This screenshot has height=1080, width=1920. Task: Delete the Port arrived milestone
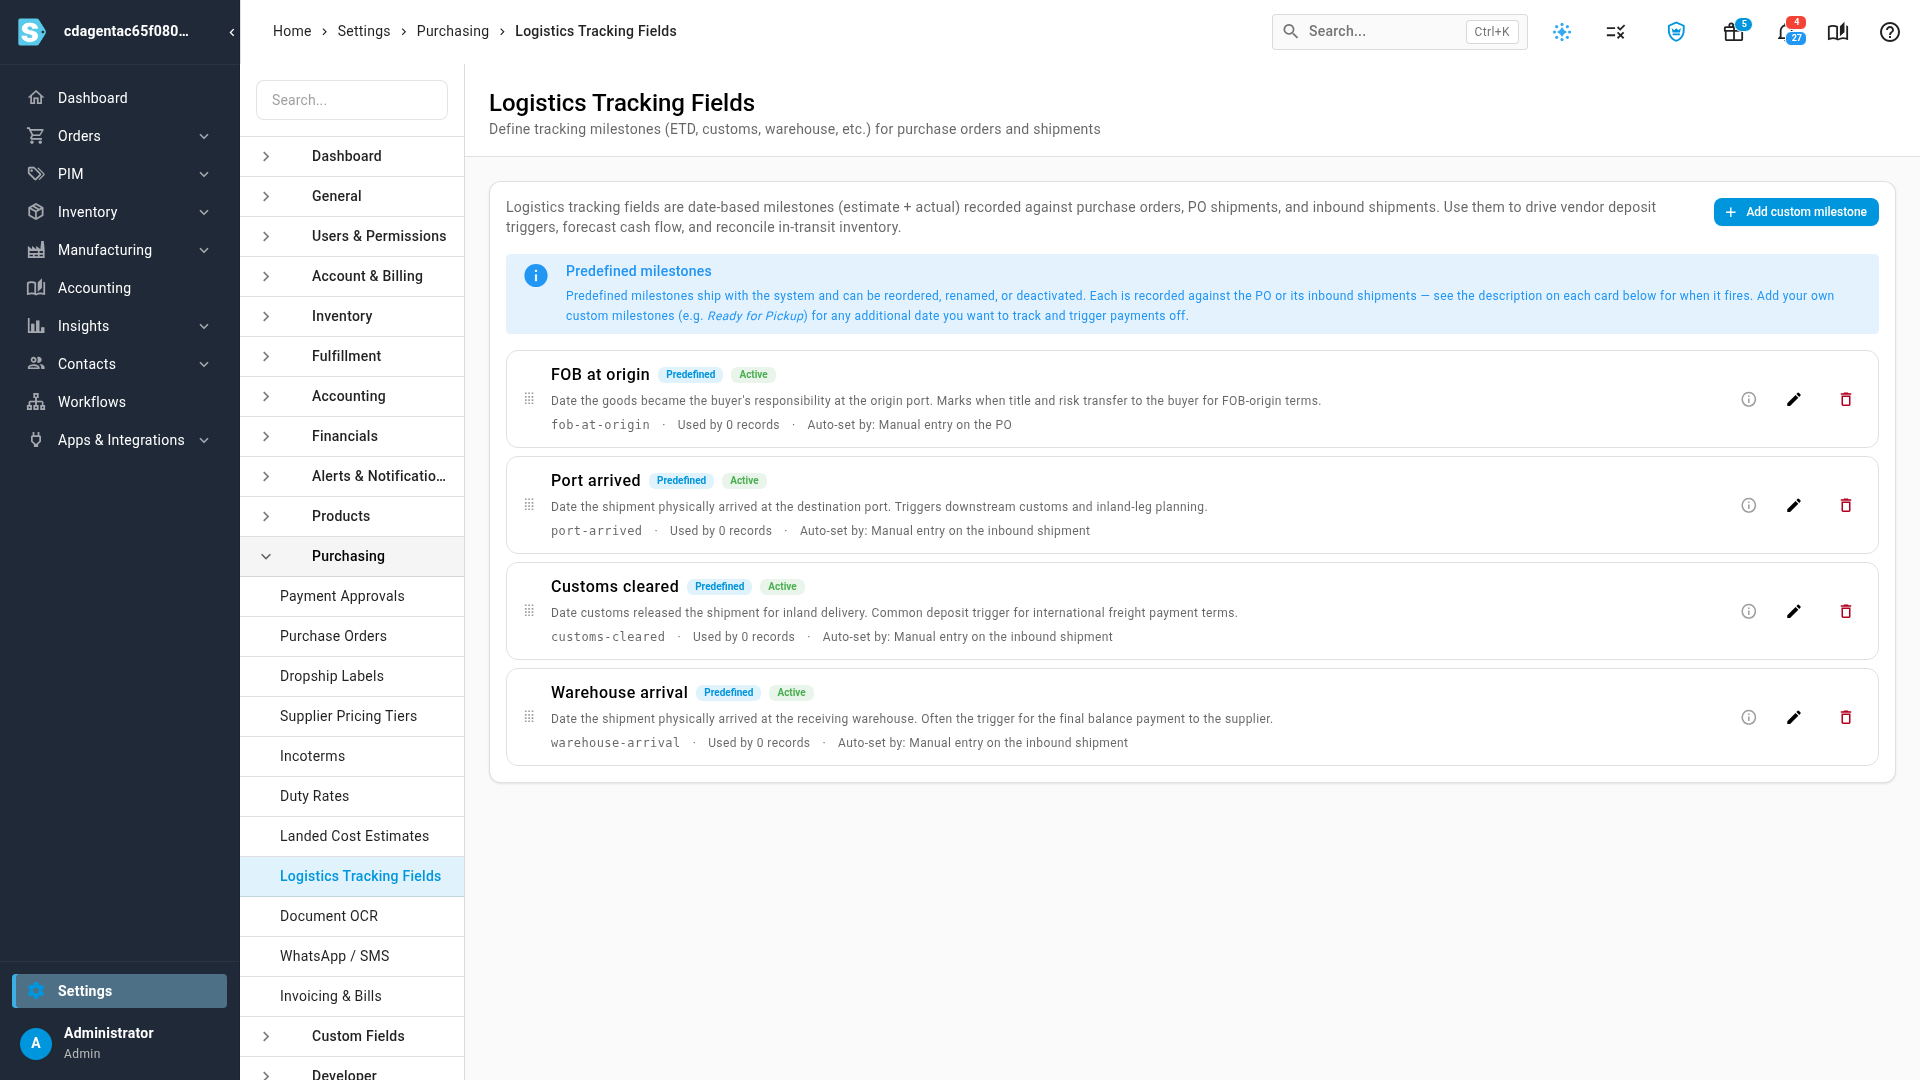pyautogui.click(x=1846, y=505)
